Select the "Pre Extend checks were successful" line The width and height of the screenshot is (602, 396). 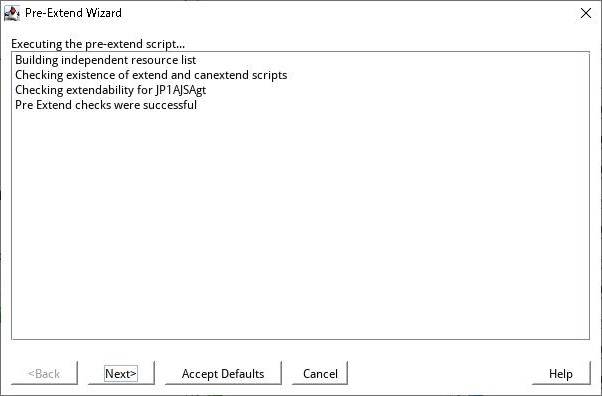pos(106,105)
